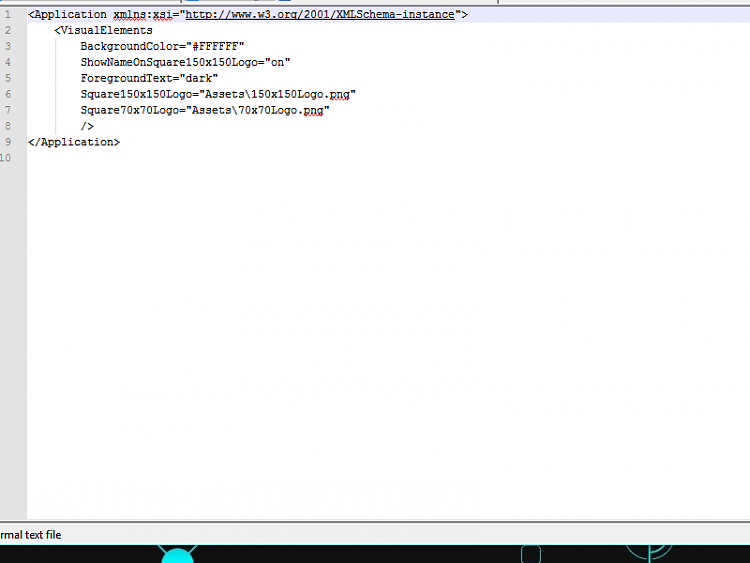
Task: Click line number 2 in the margin
Action: (8, 30)
